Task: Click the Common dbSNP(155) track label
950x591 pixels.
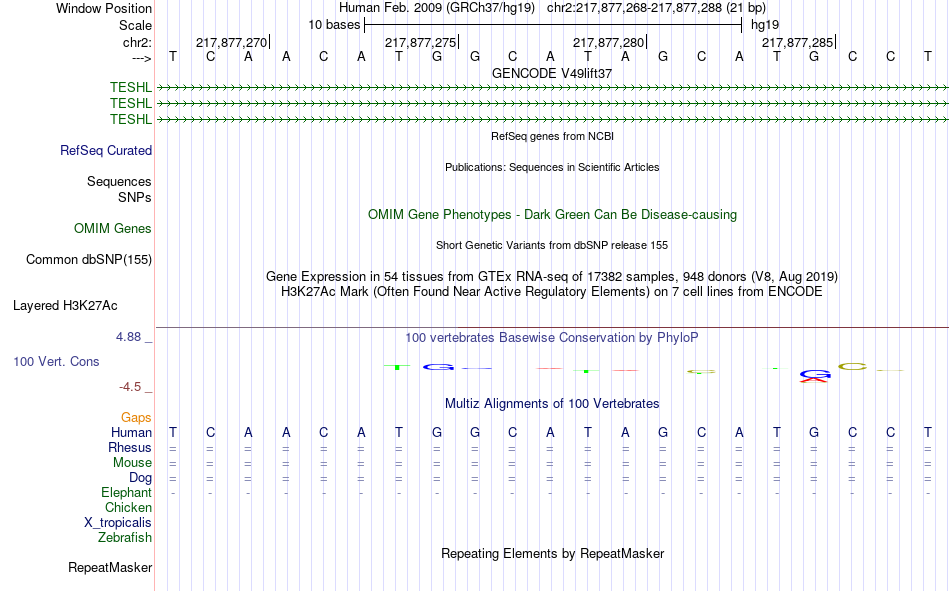Action: pos(88,259)
